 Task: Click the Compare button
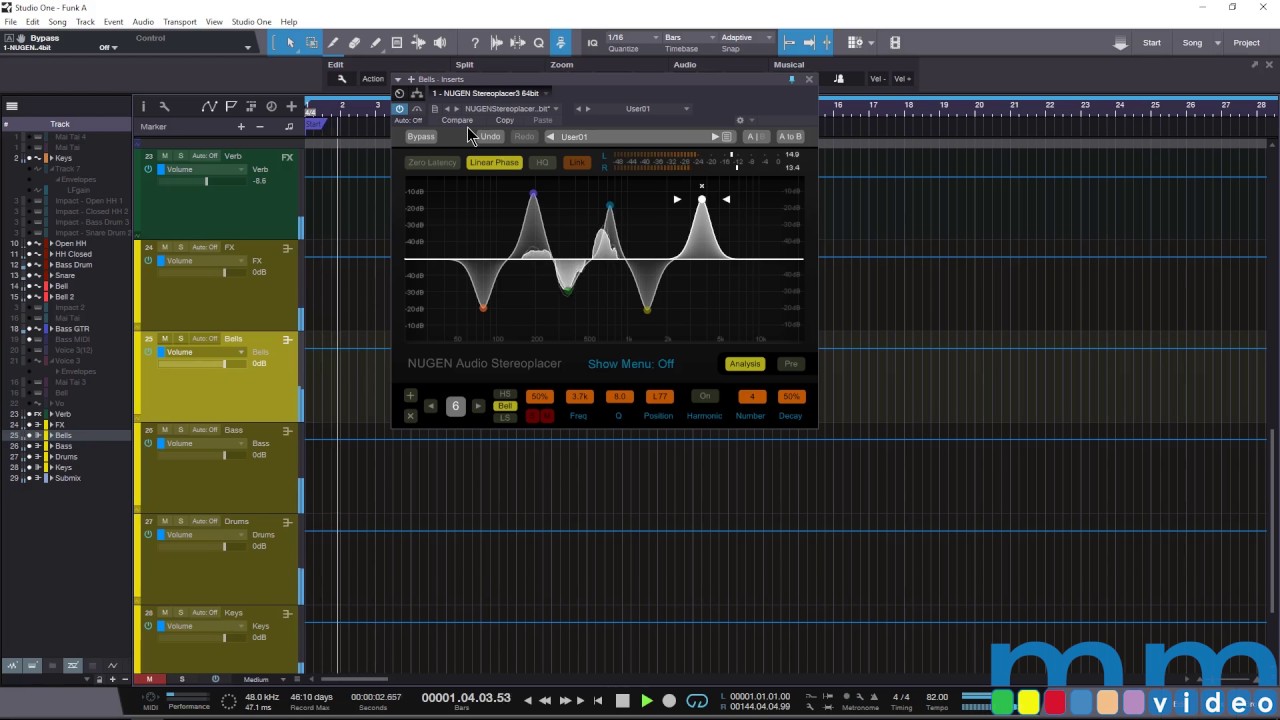tap(457, 120)
